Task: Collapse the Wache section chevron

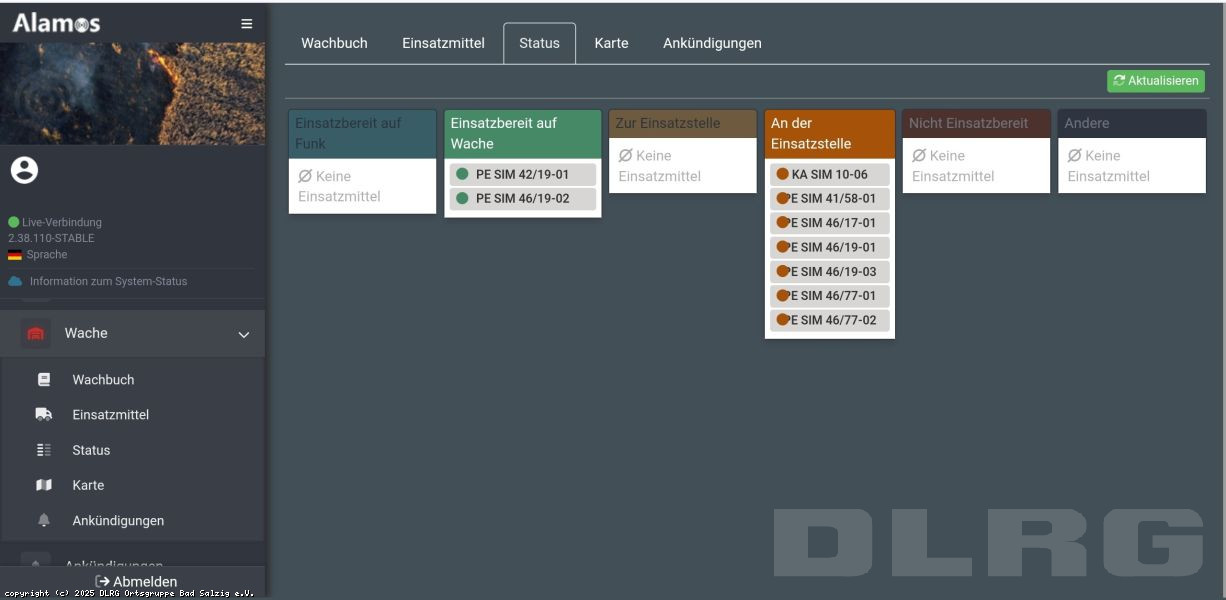Action: [243, 335]
